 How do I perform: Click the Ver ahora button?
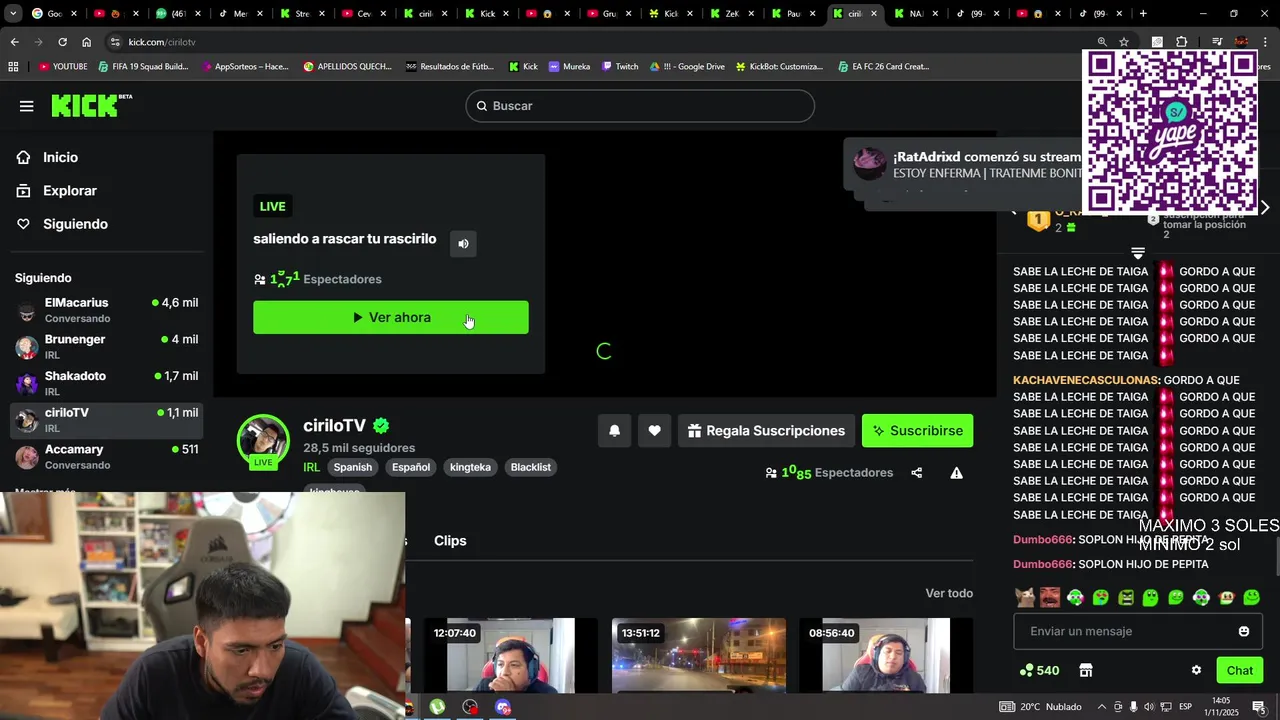pyautogui.click(x=391, y=317)
